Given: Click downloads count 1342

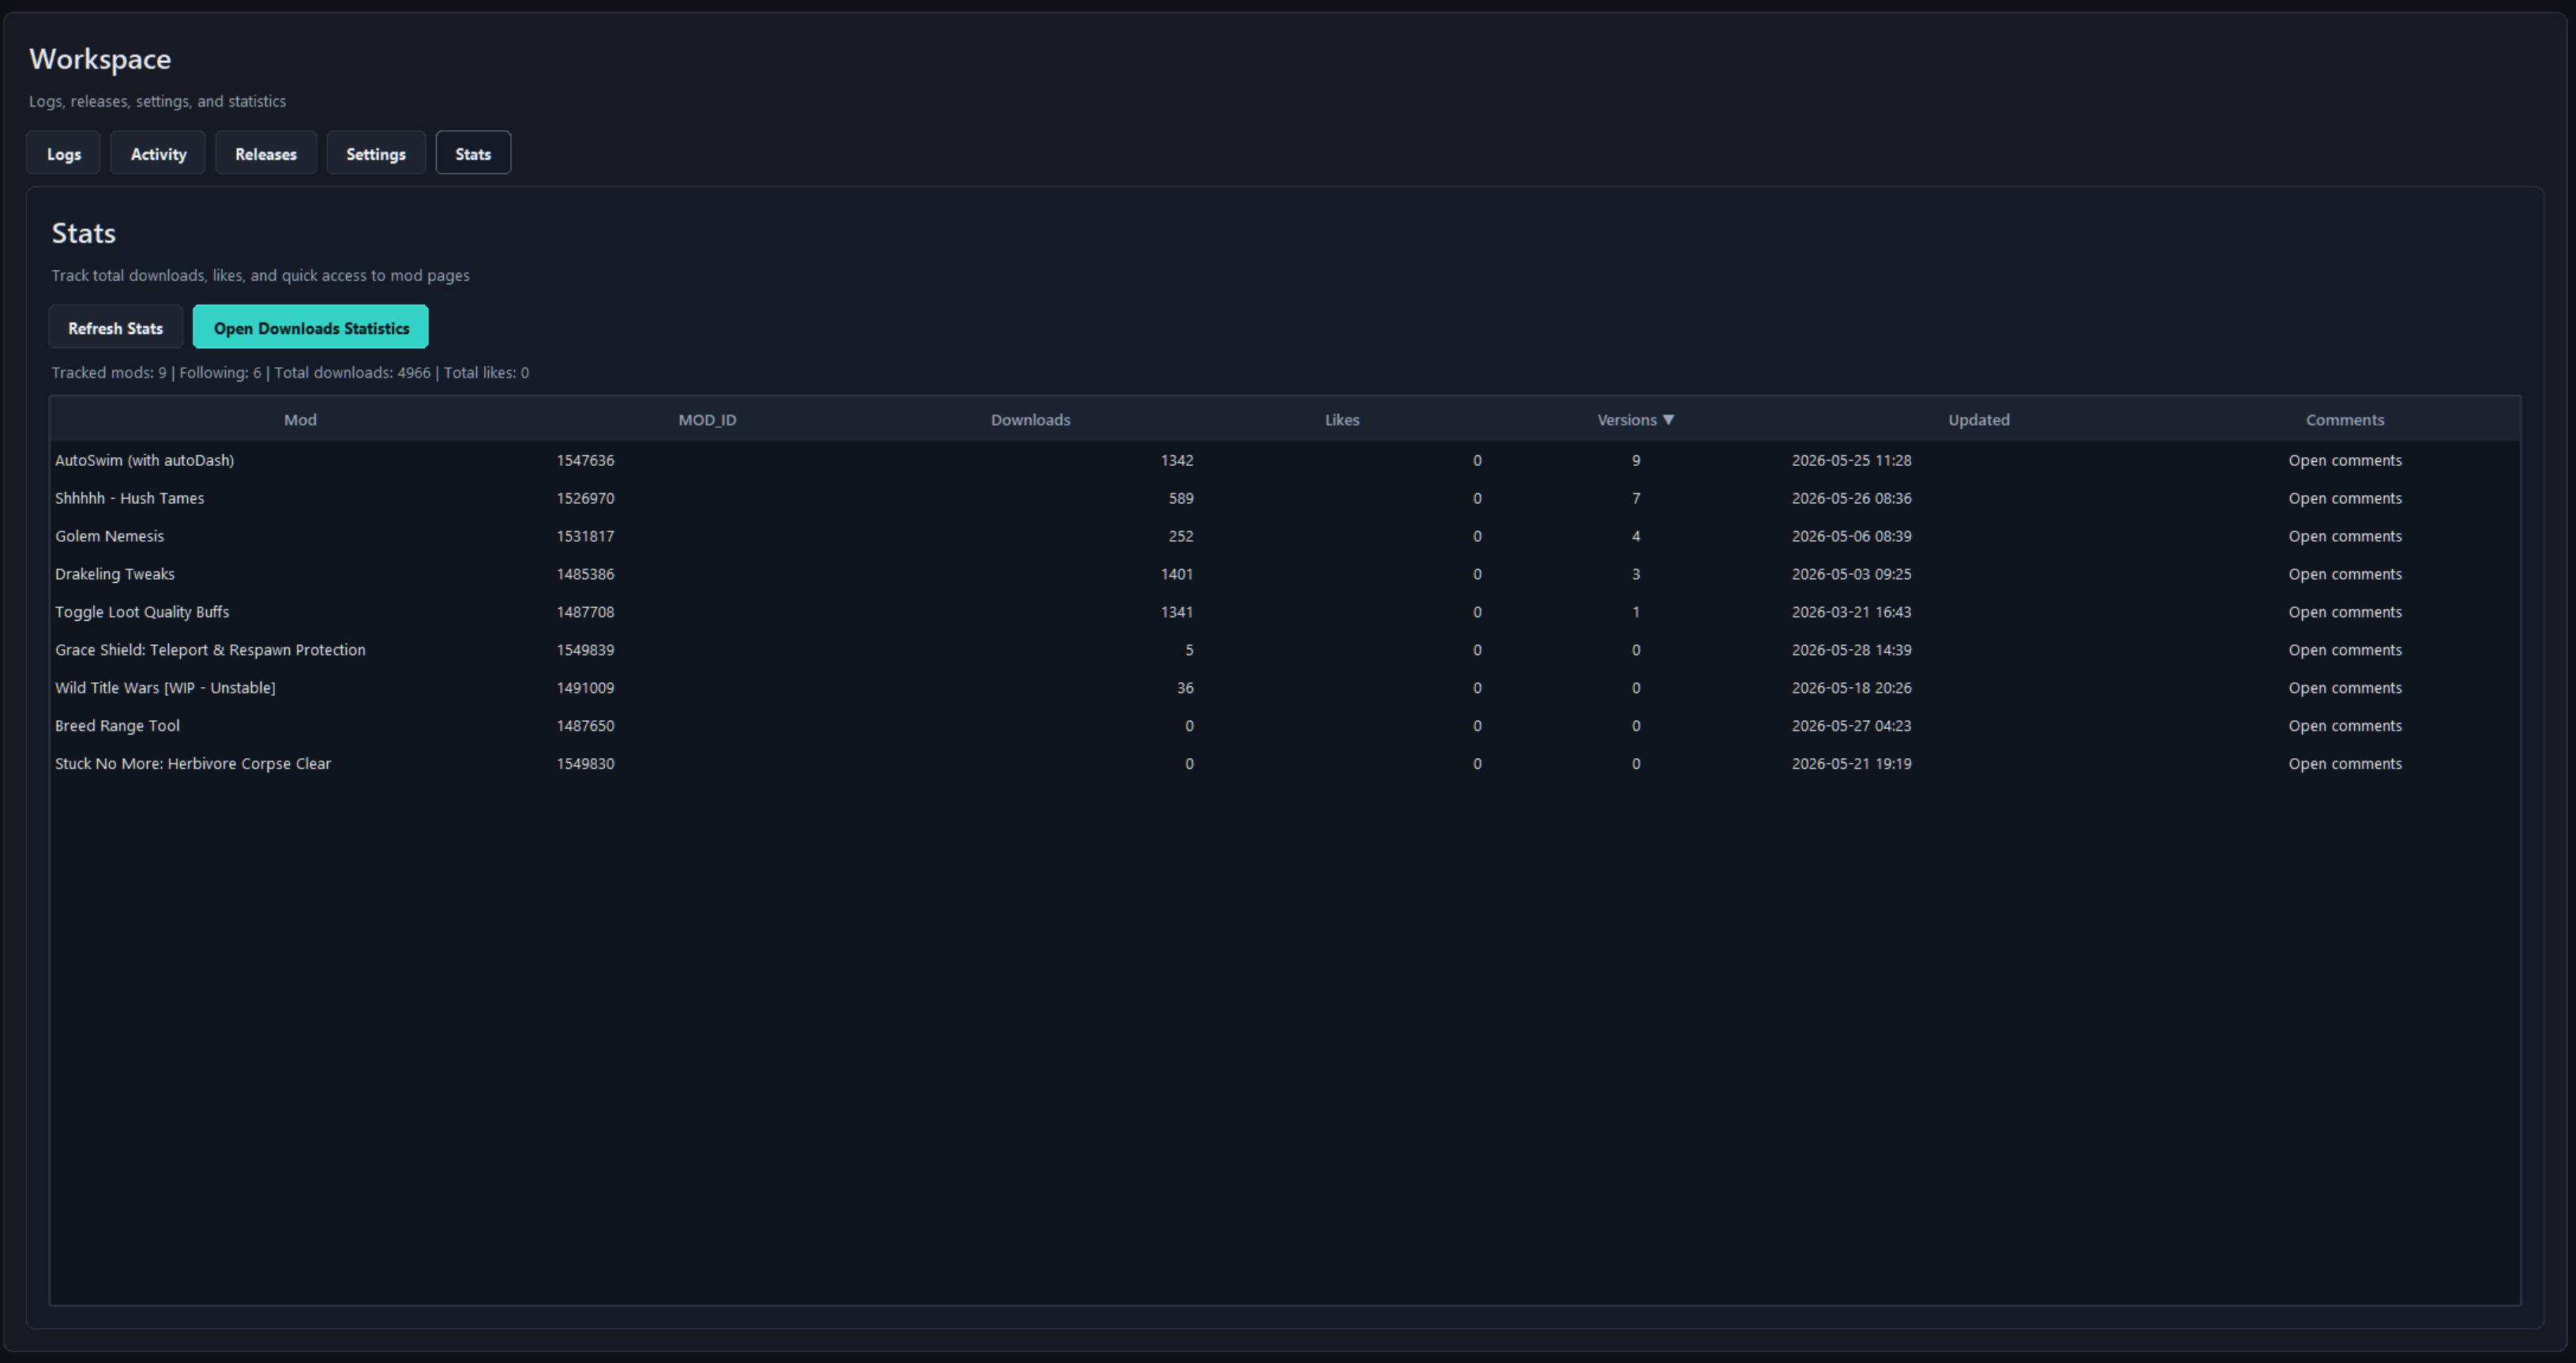Looking at the screenshot, I should (x=1177, y=460).
